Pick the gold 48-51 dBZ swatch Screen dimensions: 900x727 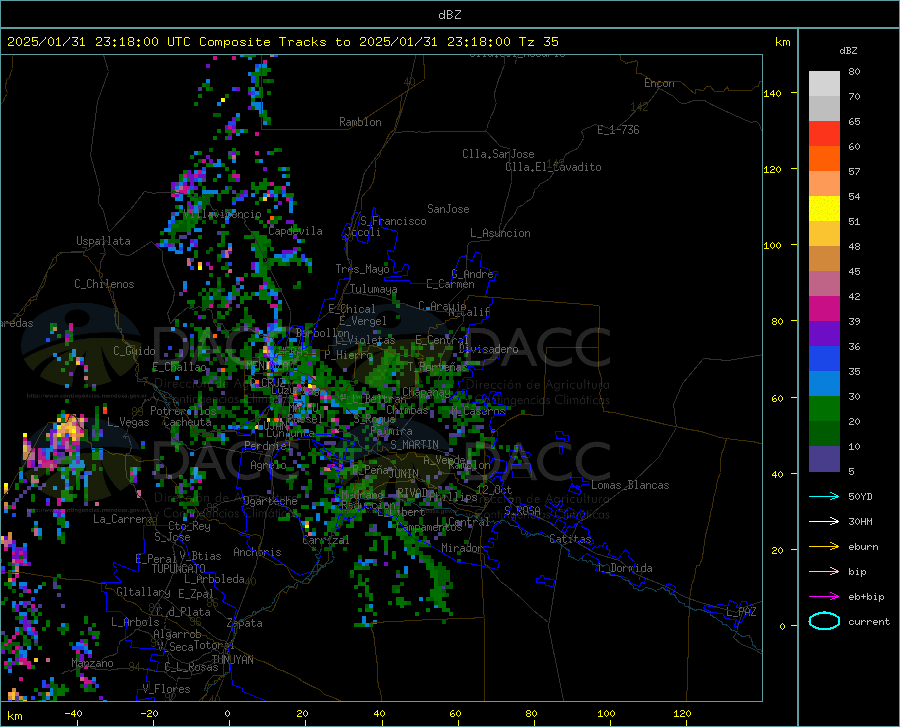pyautogui.click(x=824, y=234)
